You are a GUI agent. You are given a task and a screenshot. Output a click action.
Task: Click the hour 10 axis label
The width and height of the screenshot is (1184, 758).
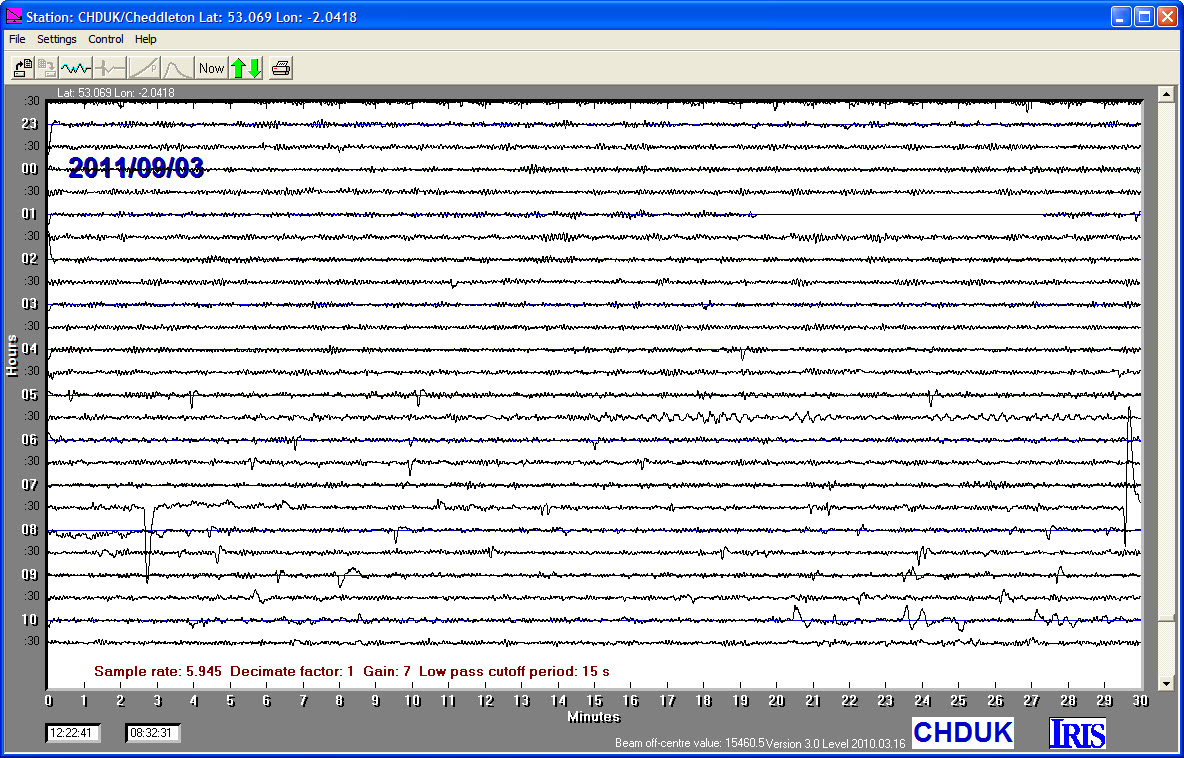pyautogui.click(x=30, y=620)
